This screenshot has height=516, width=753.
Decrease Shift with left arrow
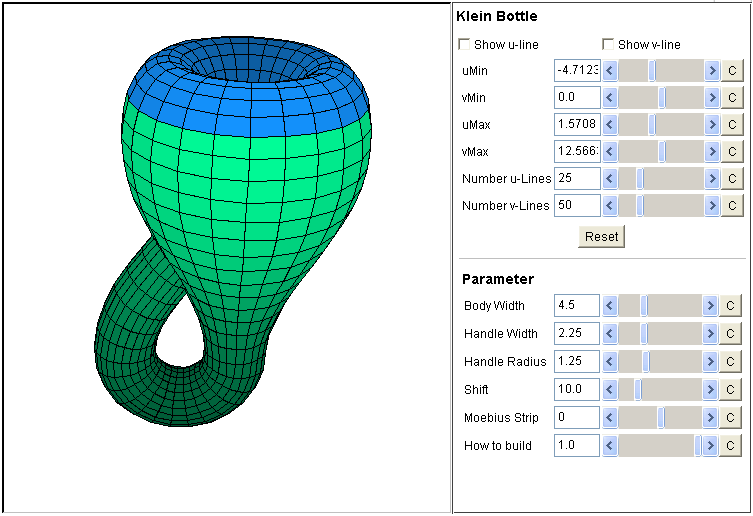click(610, 389)
